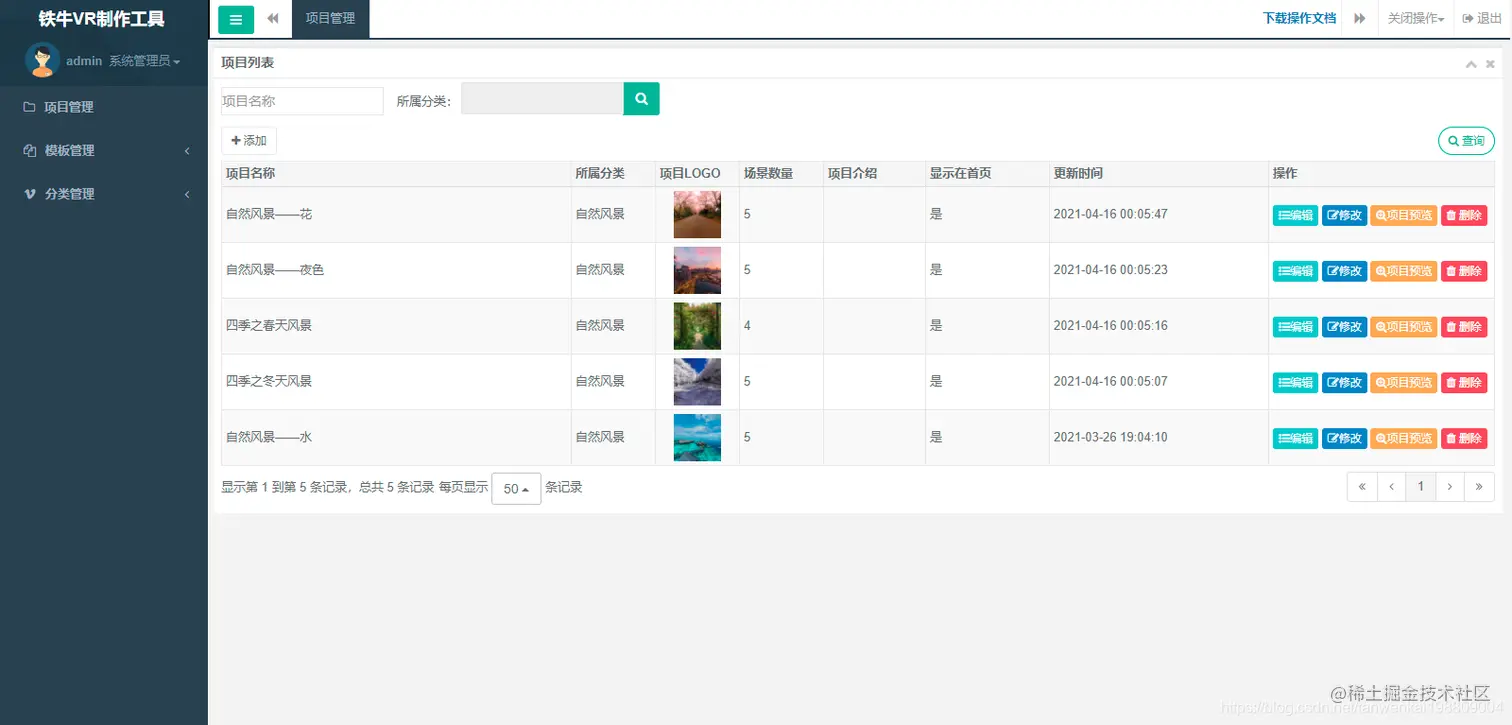This screenshot has height=725, width=1512.
Task: Open the 下载操作文档 link
Action: point(1298,18)
